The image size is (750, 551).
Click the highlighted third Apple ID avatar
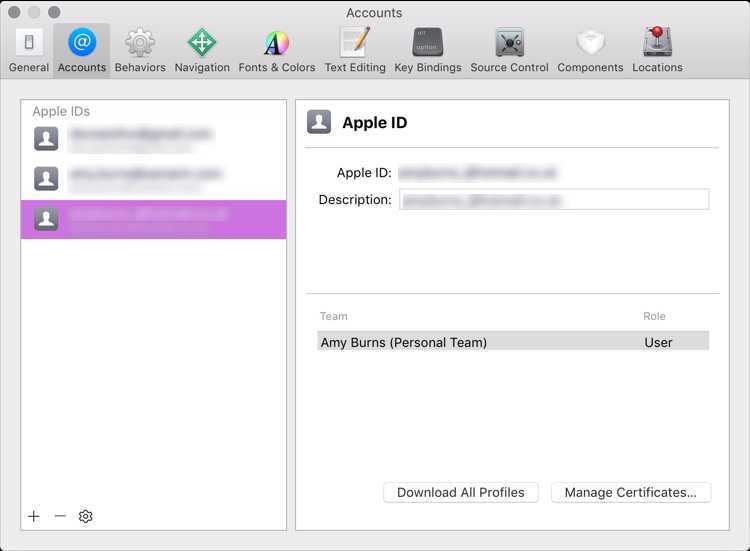tap(46, 219)
